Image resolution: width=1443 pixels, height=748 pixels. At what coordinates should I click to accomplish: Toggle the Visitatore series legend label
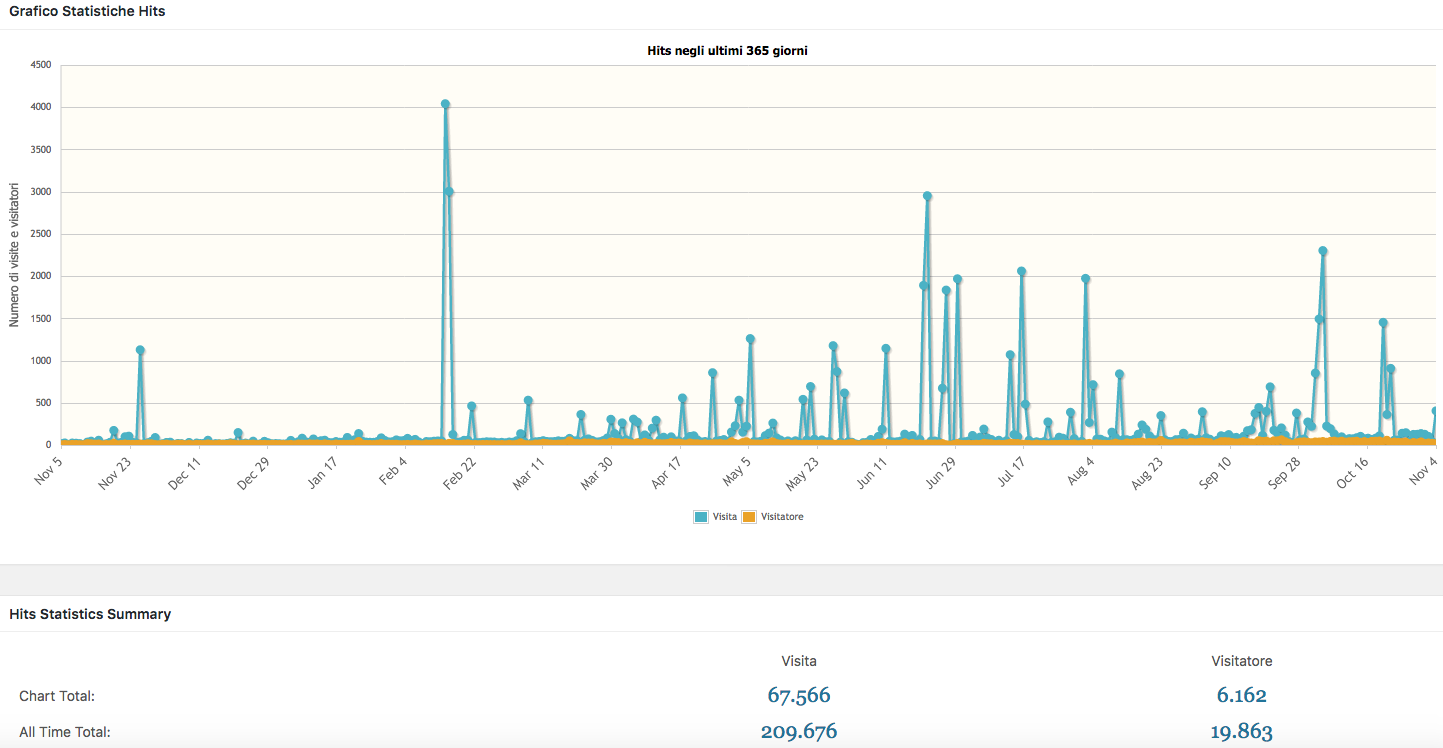782,517
